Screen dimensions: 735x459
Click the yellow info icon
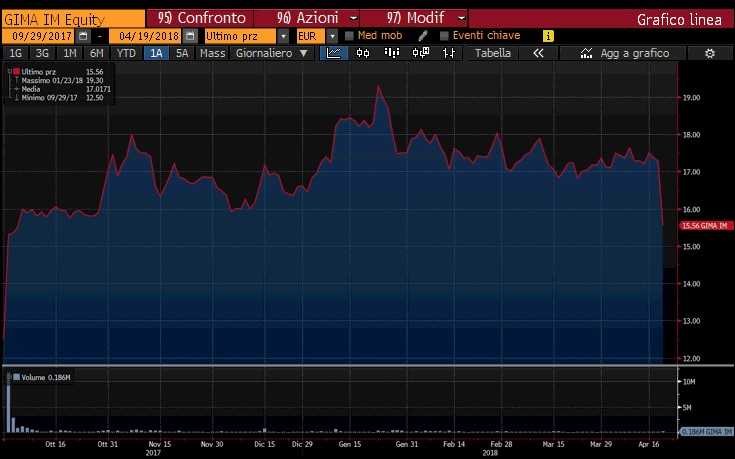pos(548,36)
